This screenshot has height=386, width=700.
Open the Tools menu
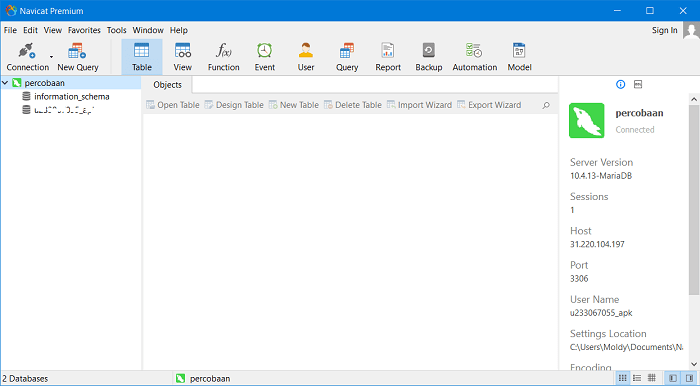pos(117,30)
